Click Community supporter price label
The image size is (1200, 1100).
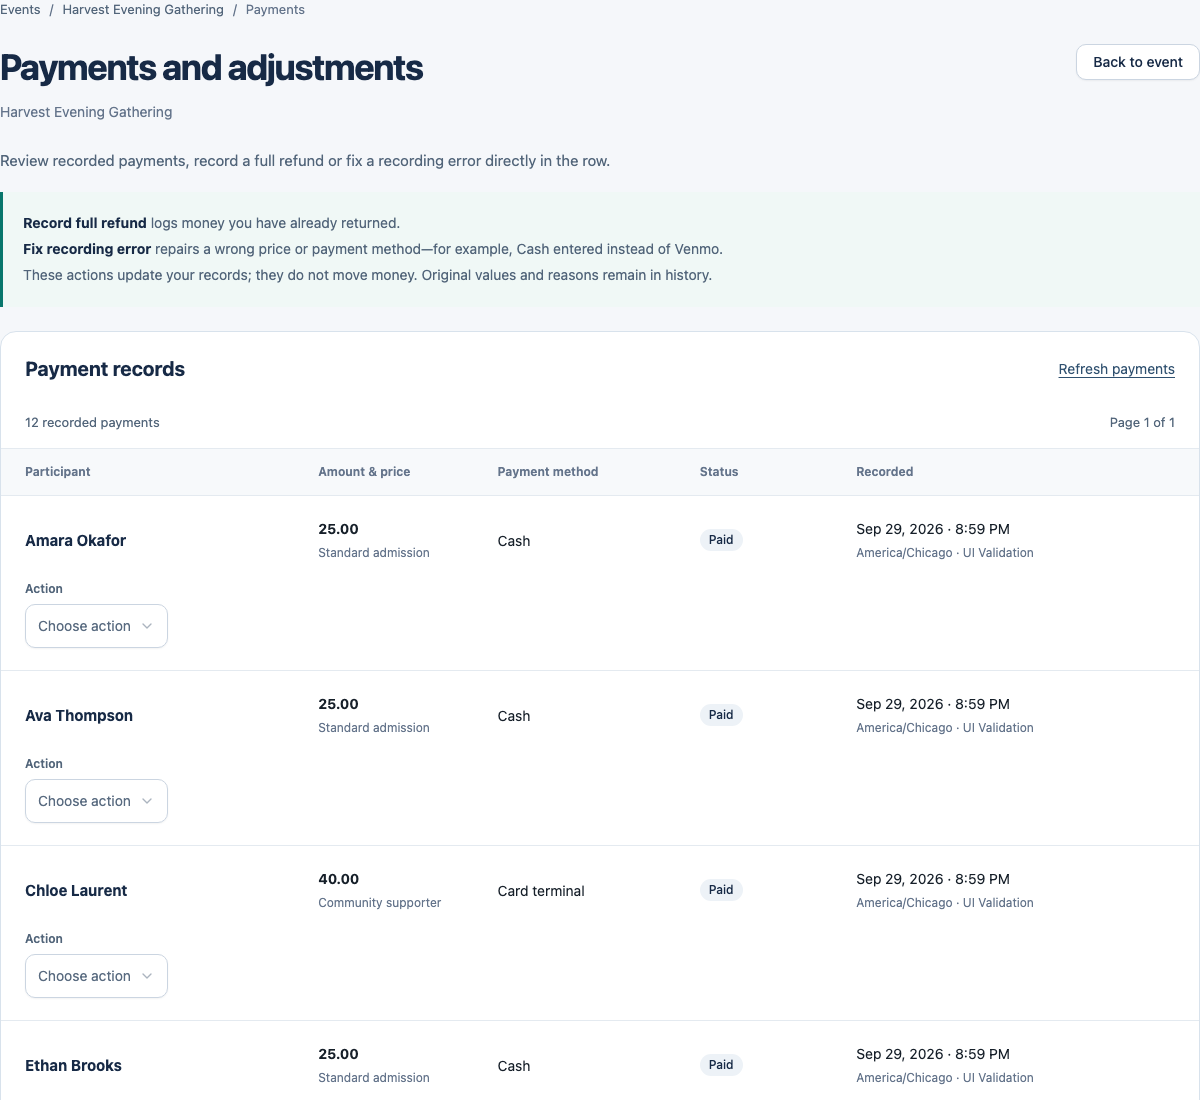coord(380,903)
